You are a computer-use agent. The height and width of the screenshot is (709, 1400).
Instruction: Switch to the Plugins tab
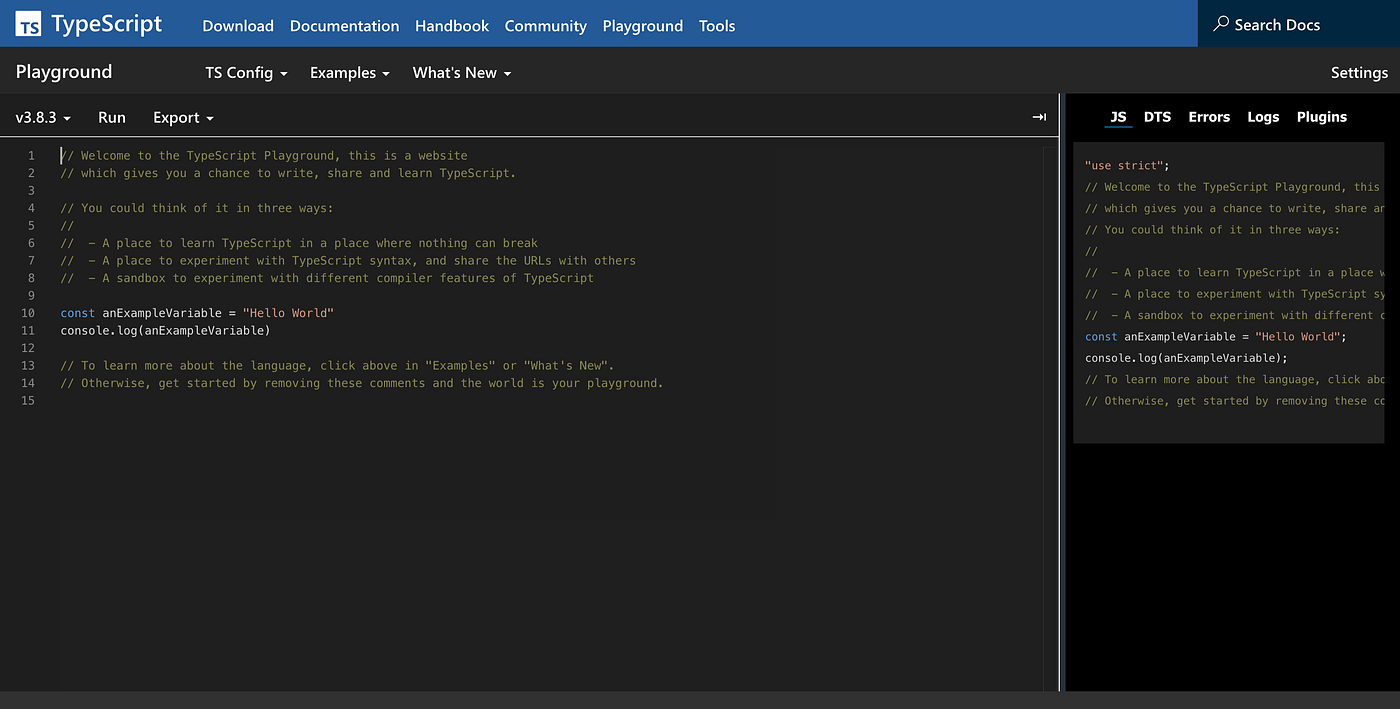click(1321, 117)
